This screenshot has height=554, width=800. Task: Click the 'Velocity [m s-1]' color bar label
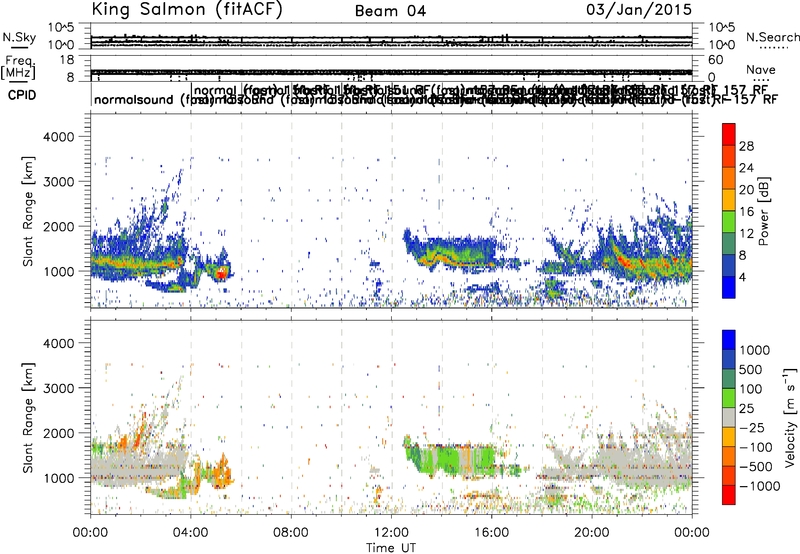tap(790, 417)
